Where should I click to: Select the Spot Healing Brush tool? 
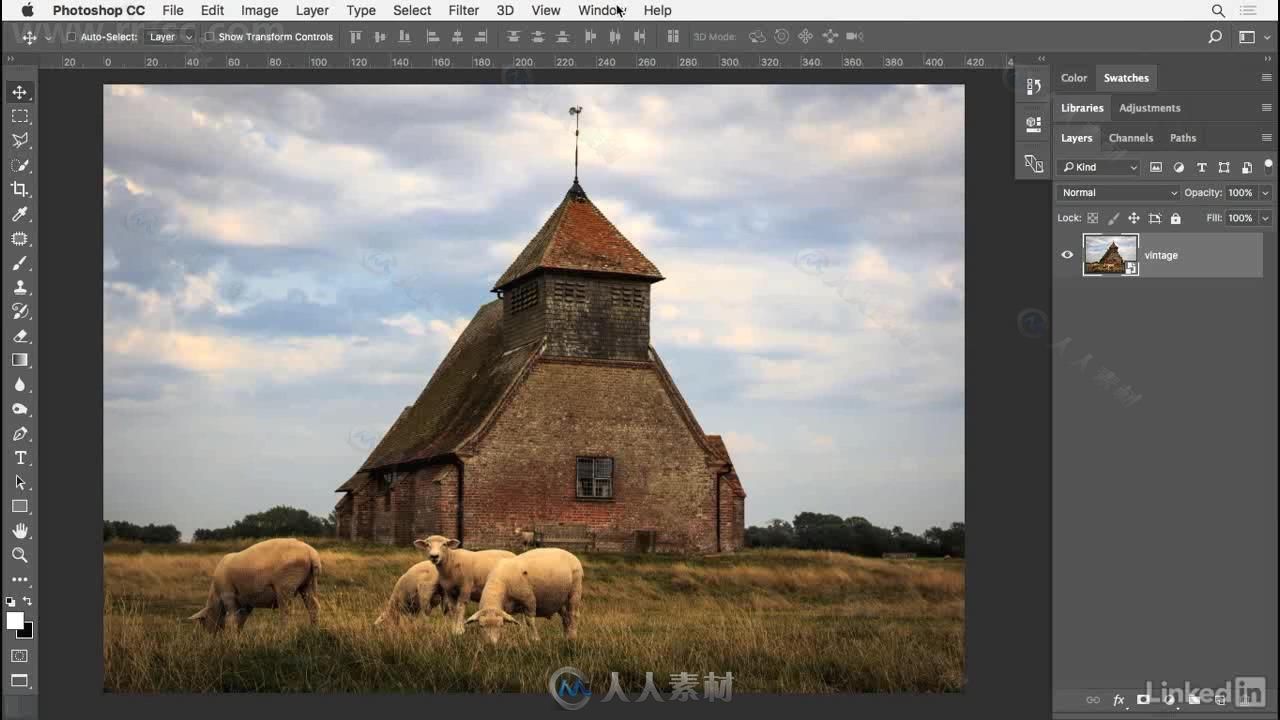[x=20, y=239]
